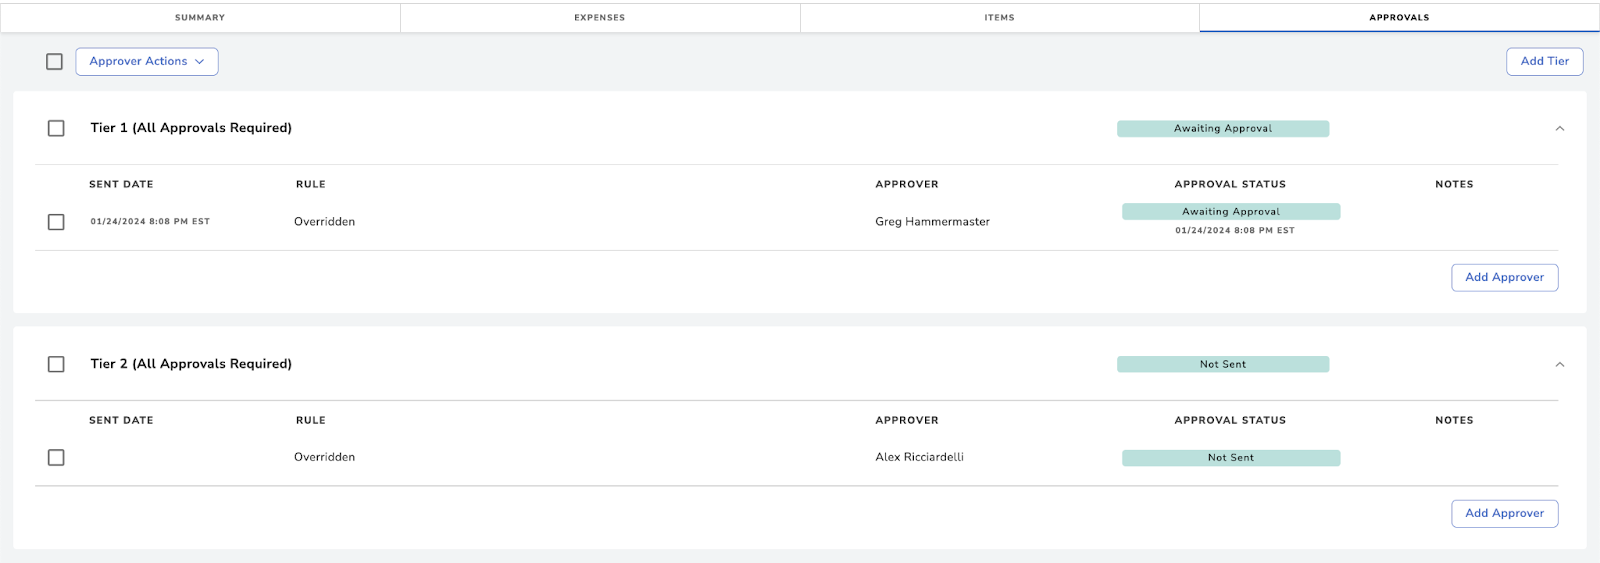The image size is (1600, 563).
Task: Click Tier 2 Not Sent header badge
Action: (x=1223, y=364)
